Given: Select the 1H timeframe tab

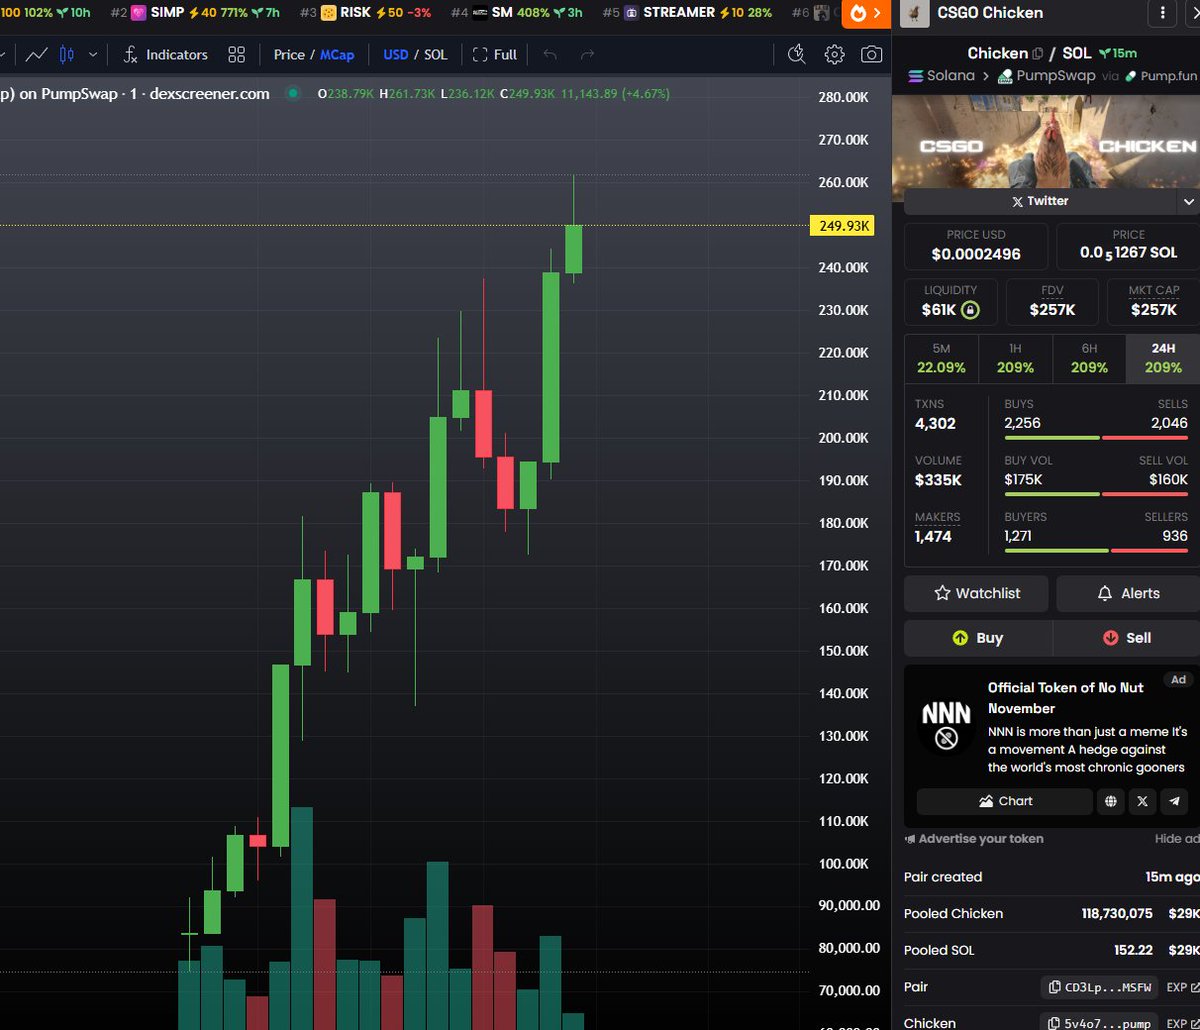Looking at the screenshot, I should [x=1015, y=358].
